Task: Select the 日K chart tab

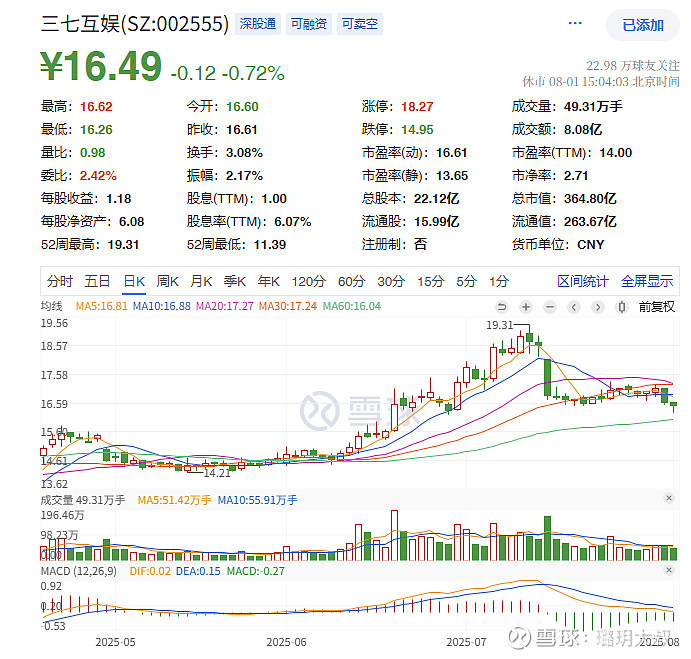Action: 134,281
